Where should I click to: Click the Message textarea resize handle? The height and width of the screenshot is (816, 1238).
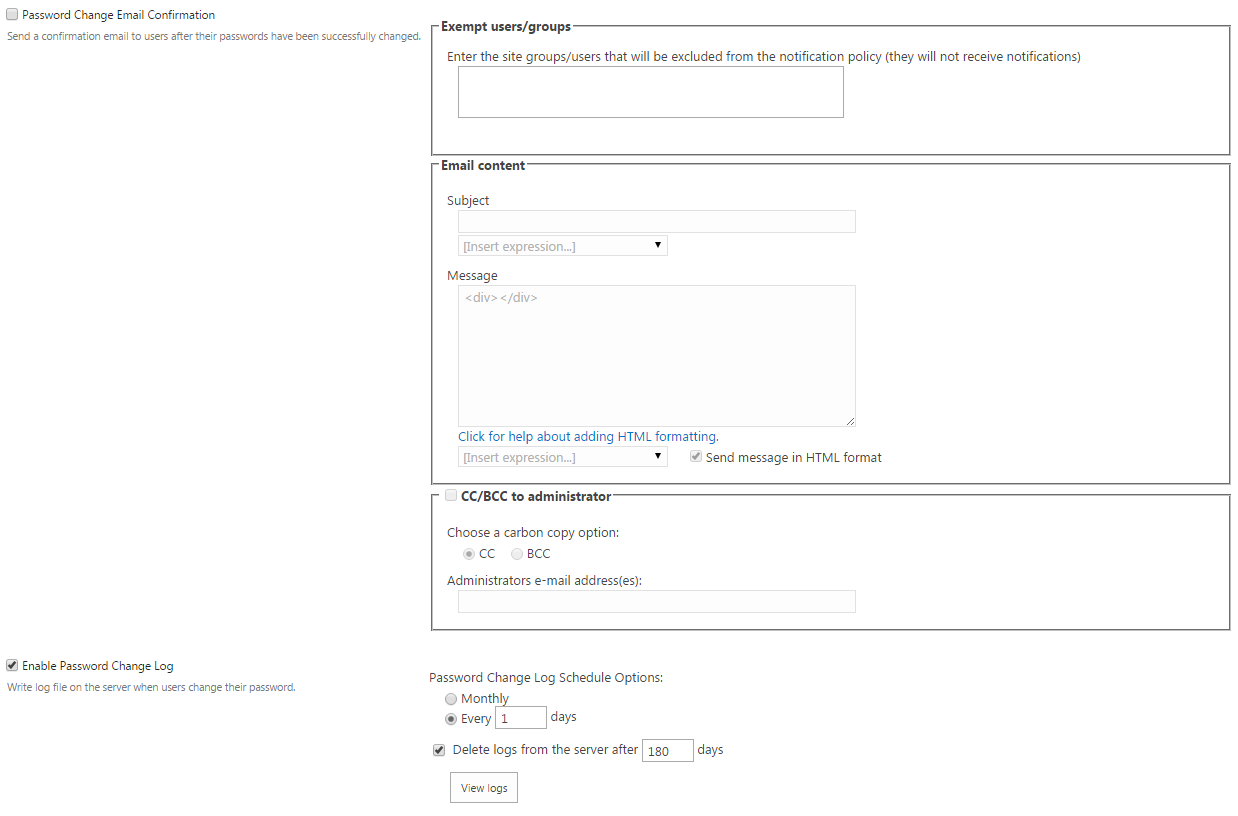coord(850,422)
